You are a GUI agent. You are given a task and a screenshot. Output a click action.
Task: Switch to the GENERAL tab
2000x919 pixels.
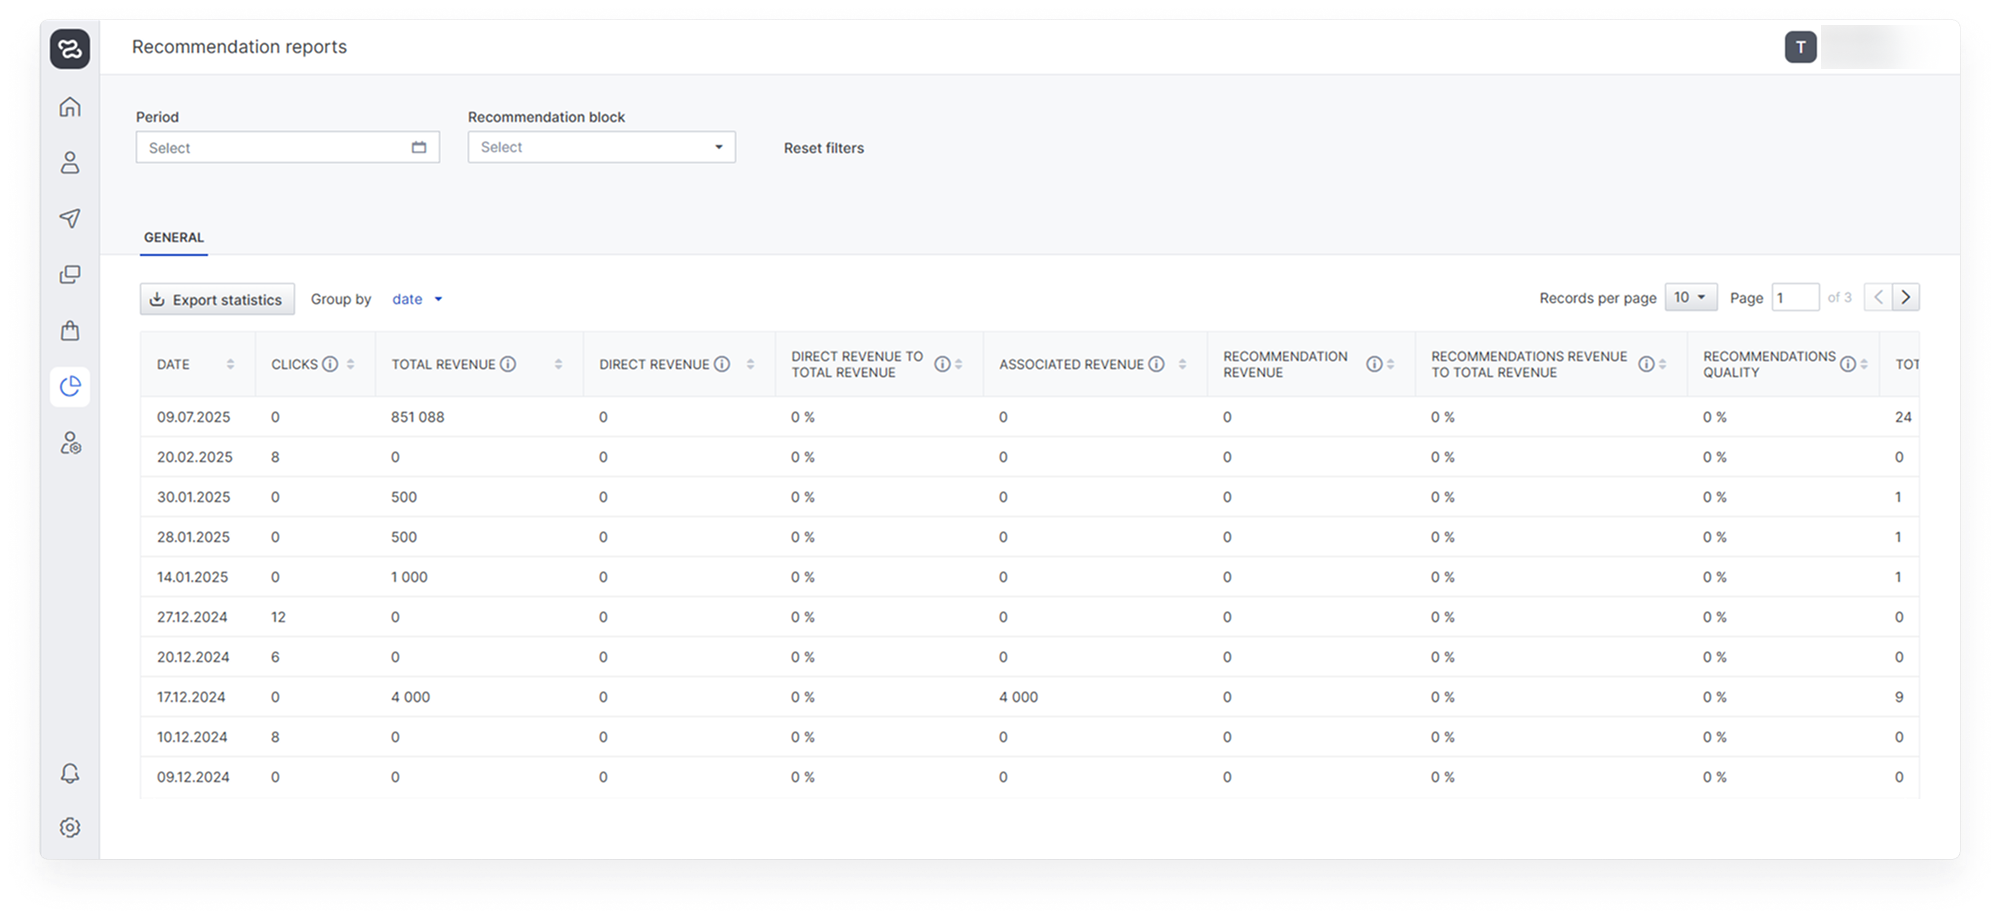[x=174, y=237]
